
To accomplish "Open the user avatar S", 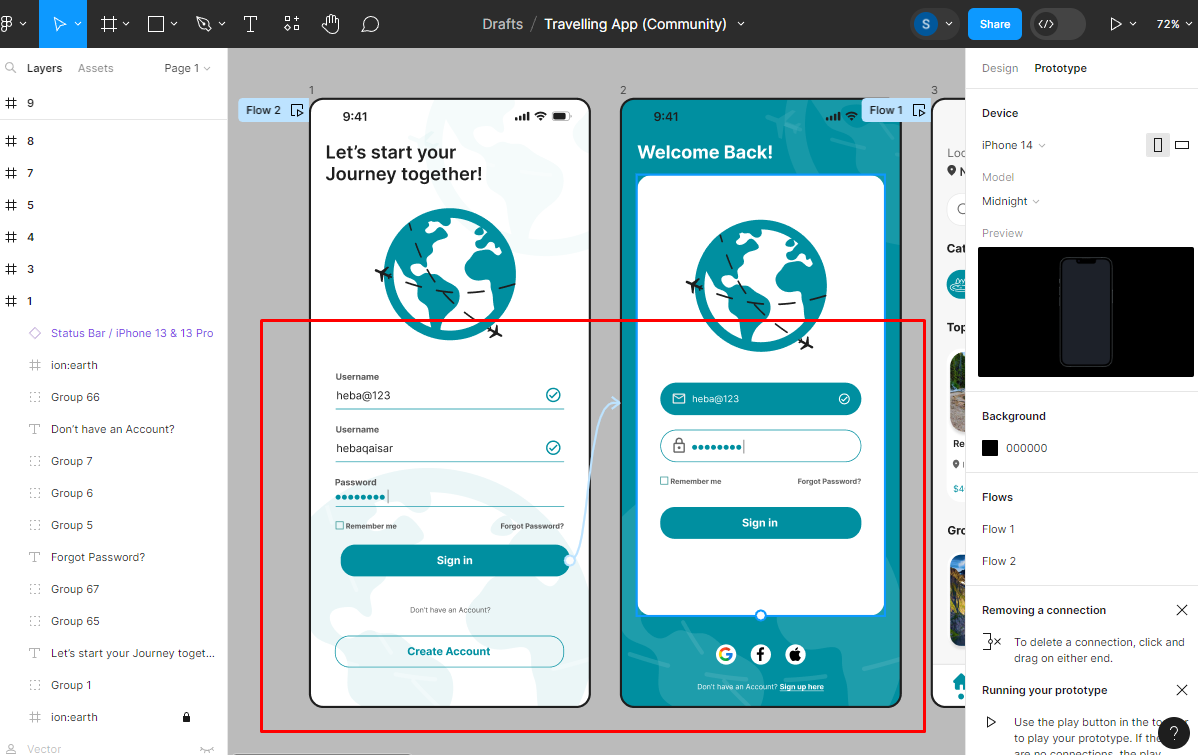I will pos(925,24).
